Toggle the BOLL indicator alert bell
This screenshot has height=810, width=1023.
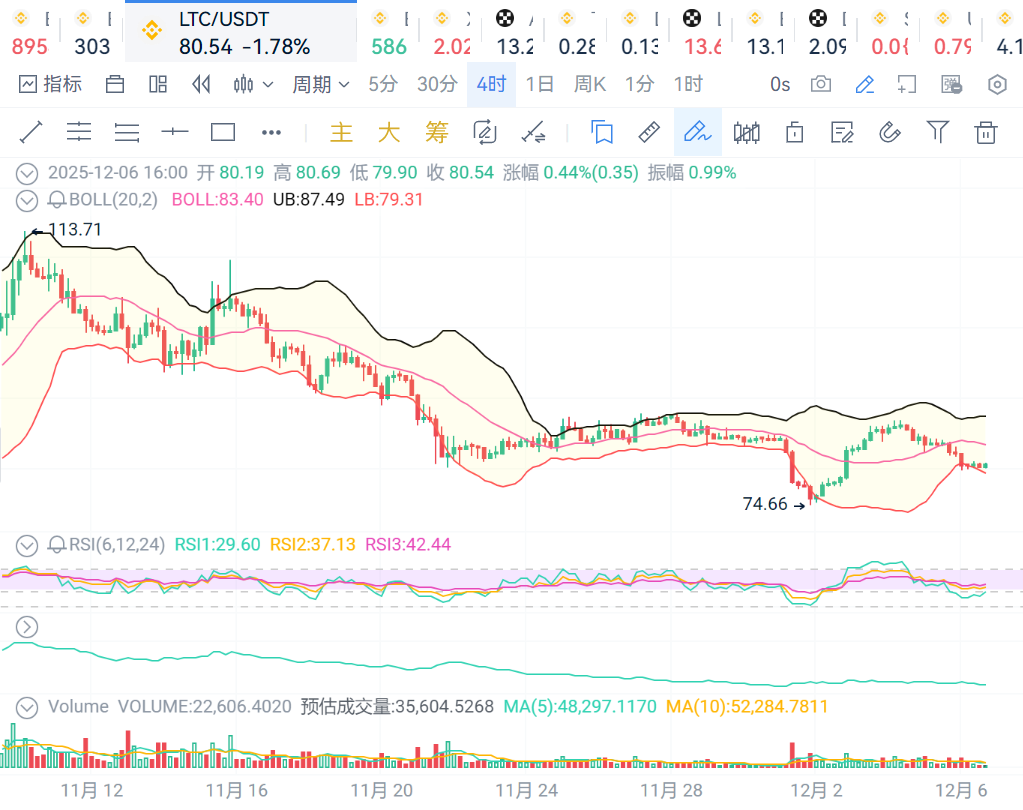click(57, 200)
